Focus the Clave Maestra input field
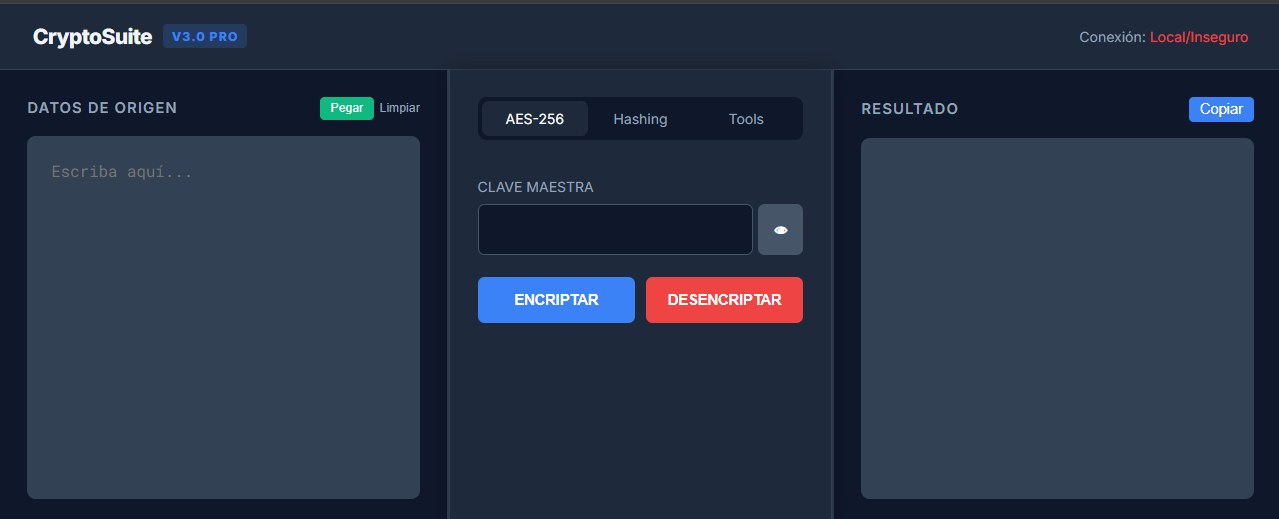Viewport: 1279px width, 519px height. point(615,230)
